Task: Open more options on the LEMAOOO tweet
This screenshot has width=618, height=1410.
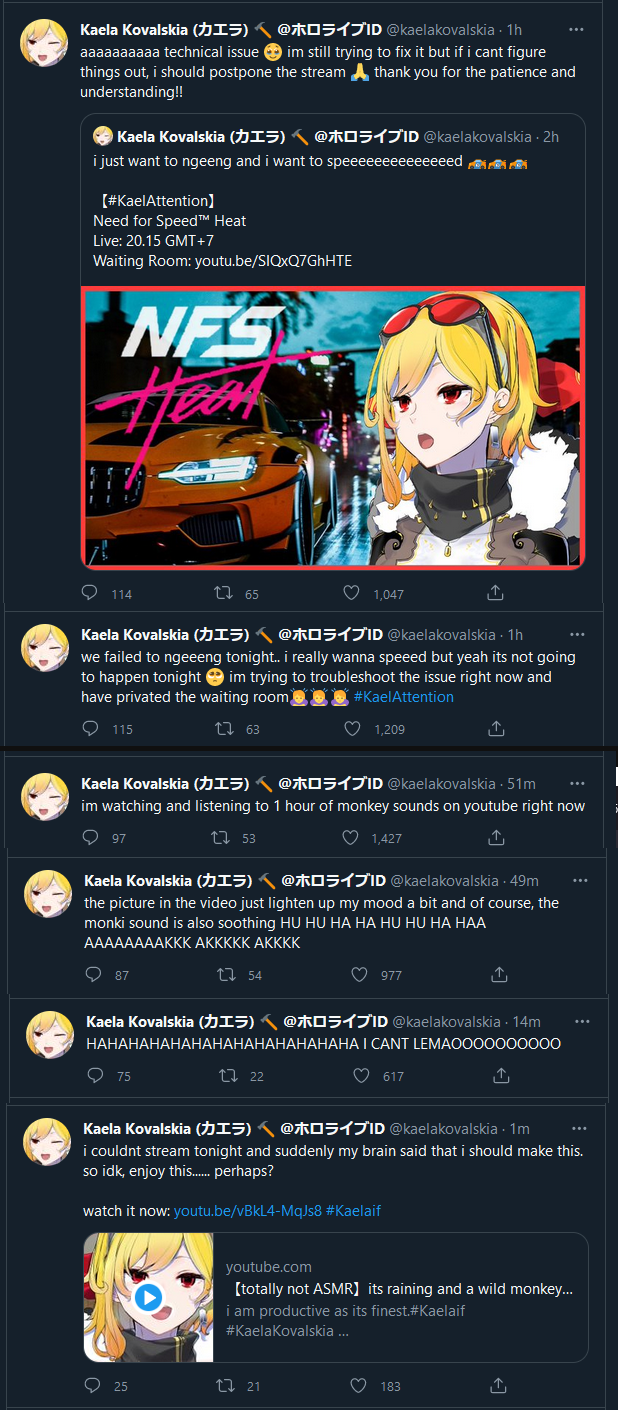Action: pos(582,1021)
